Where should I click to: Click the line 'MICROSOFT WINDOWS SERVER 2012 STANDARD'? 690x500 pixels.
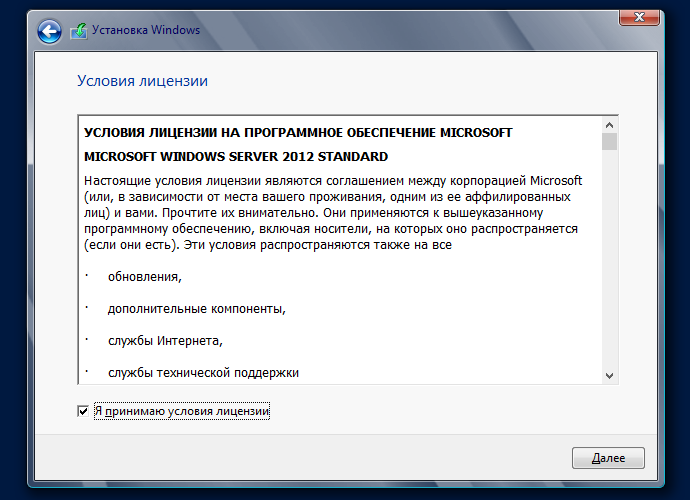coord(236,157)
